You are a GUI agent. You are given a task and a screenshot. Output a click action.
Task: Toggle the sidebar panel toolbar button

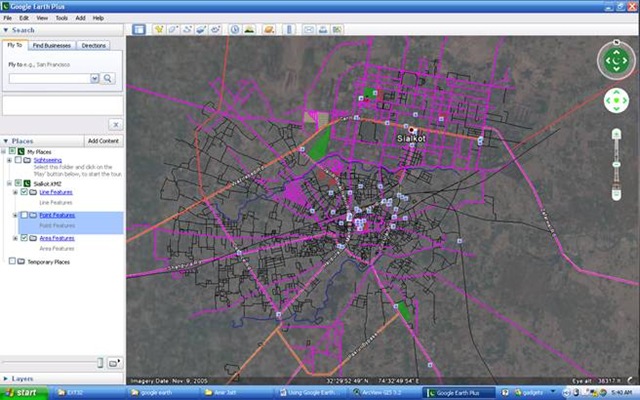[x=139, y=29]
